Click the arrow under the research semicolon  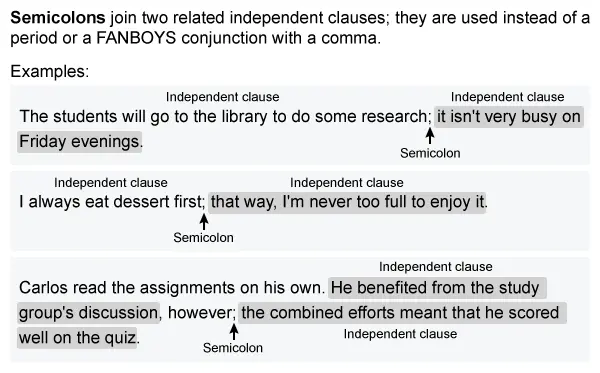pyautogui.click(x=430, y=136)
